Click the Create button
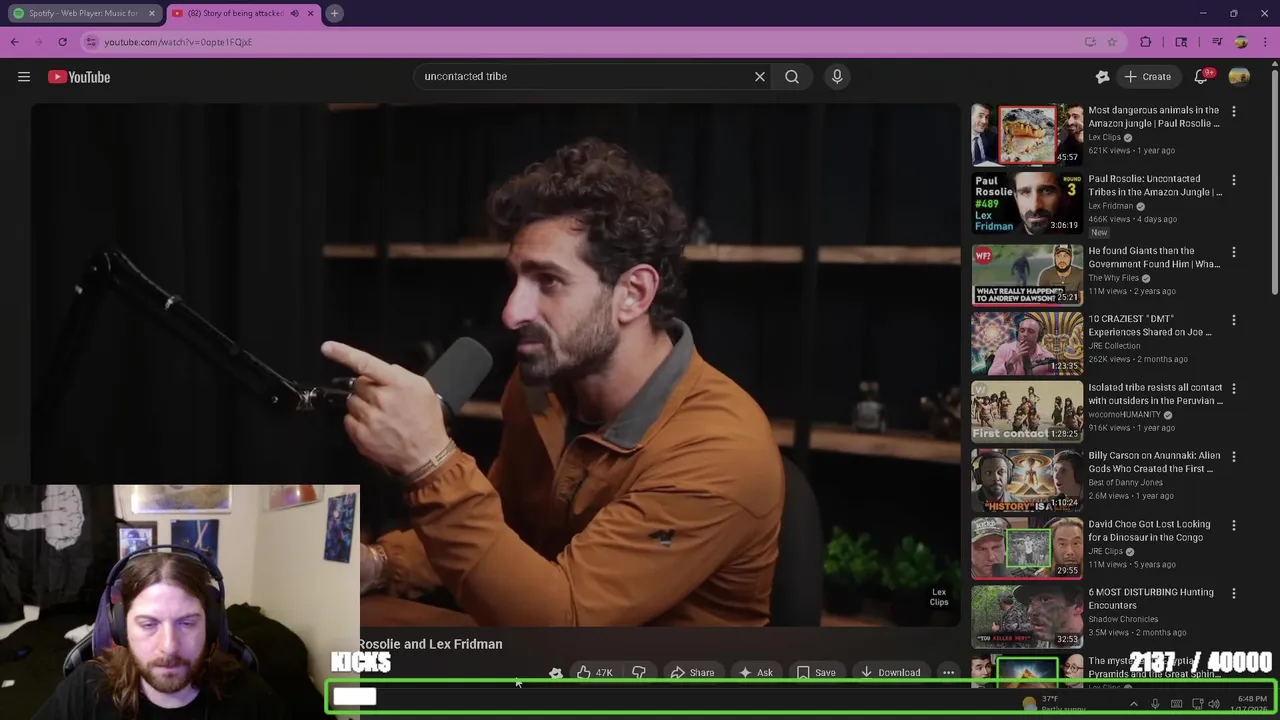 coord(1147,77)
